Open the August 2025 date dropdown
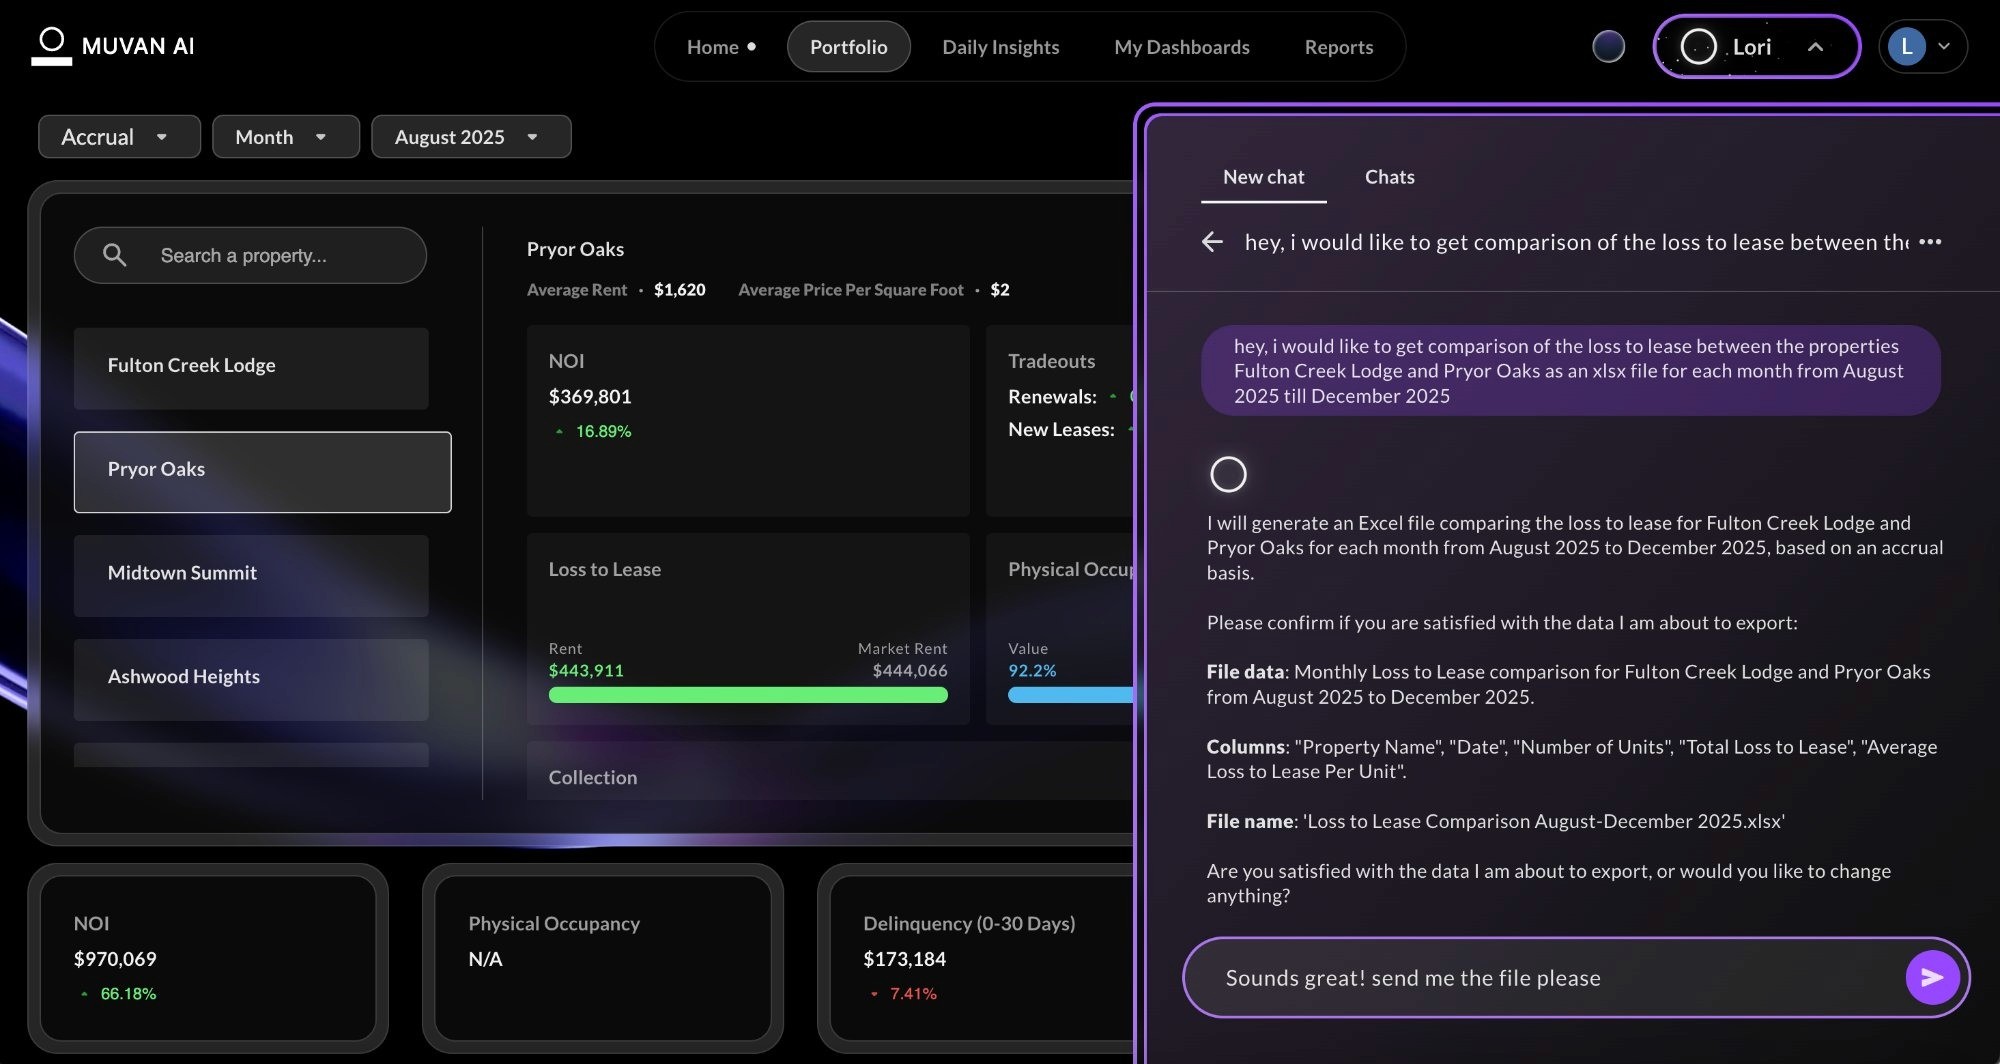2000x1064 pixels. coord(471,137)
